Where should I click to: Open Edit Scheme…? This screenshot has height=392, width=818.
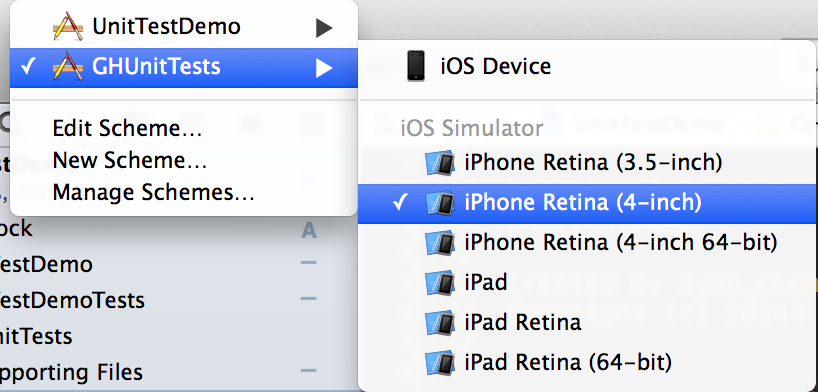point(127,128)
